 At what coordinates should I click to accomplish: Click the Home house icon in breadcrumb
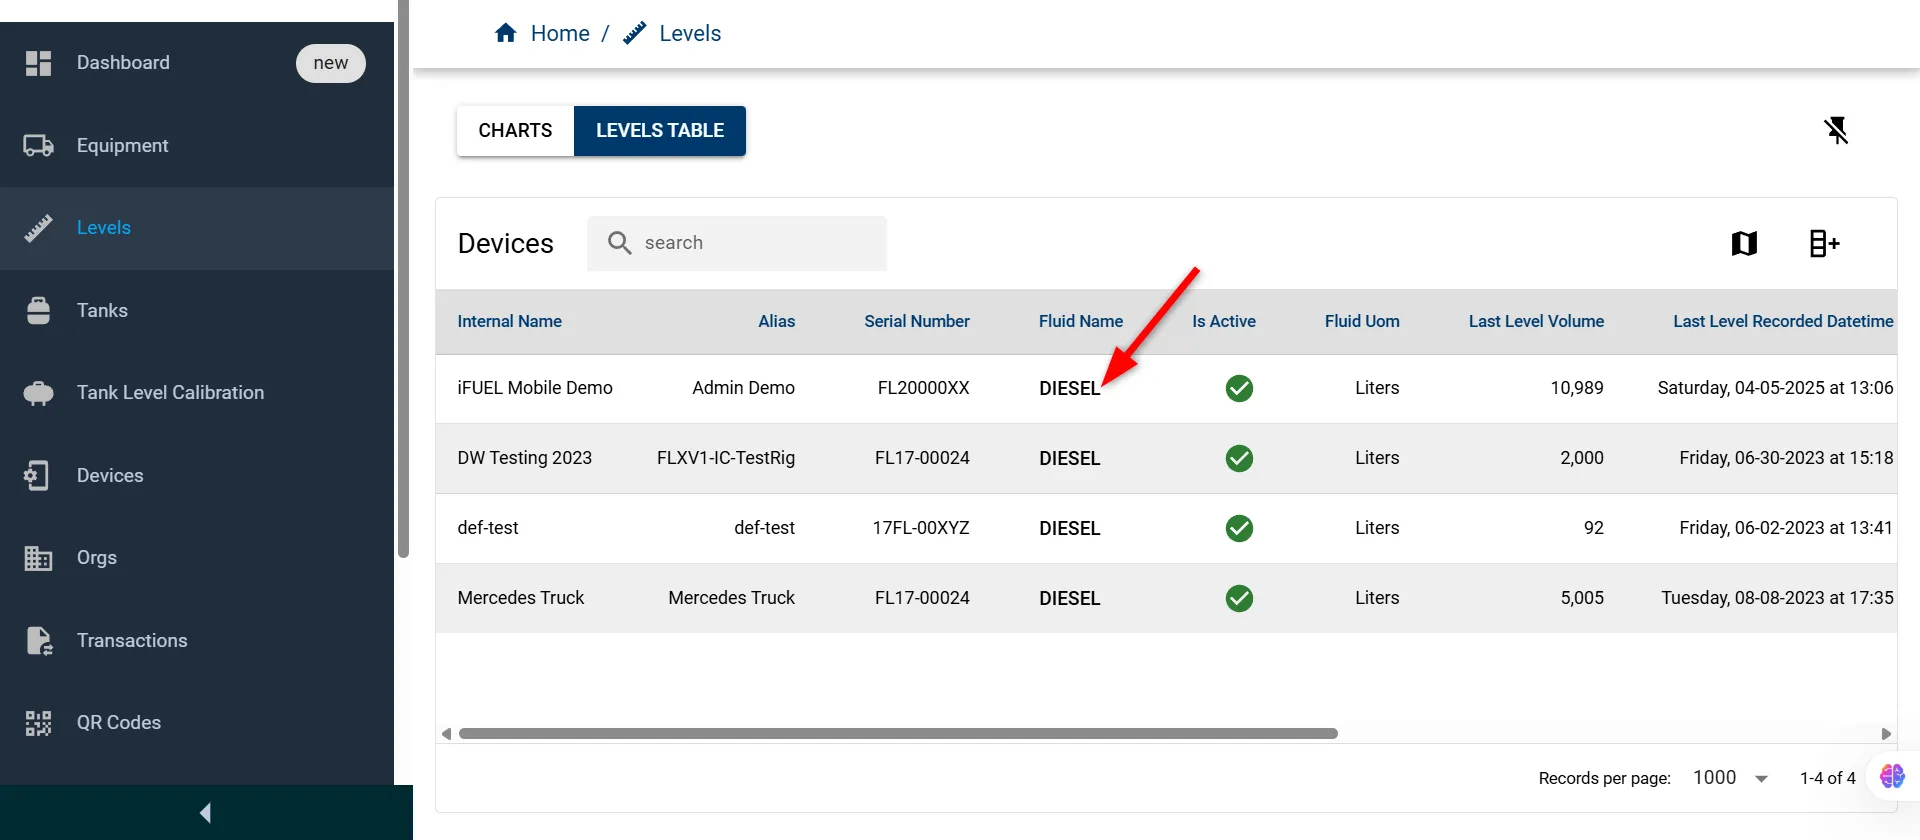click(506, 33)
